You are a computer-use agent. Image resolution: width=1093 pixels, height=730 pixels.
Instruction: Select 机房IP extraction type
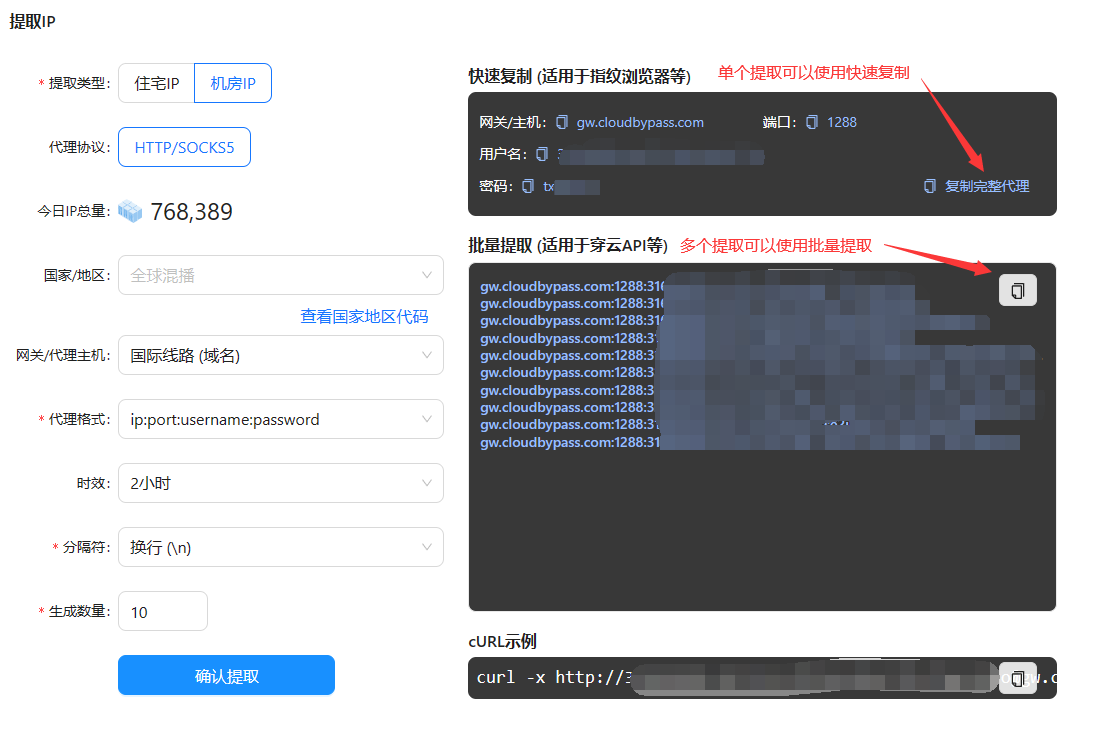pos(233,83)
